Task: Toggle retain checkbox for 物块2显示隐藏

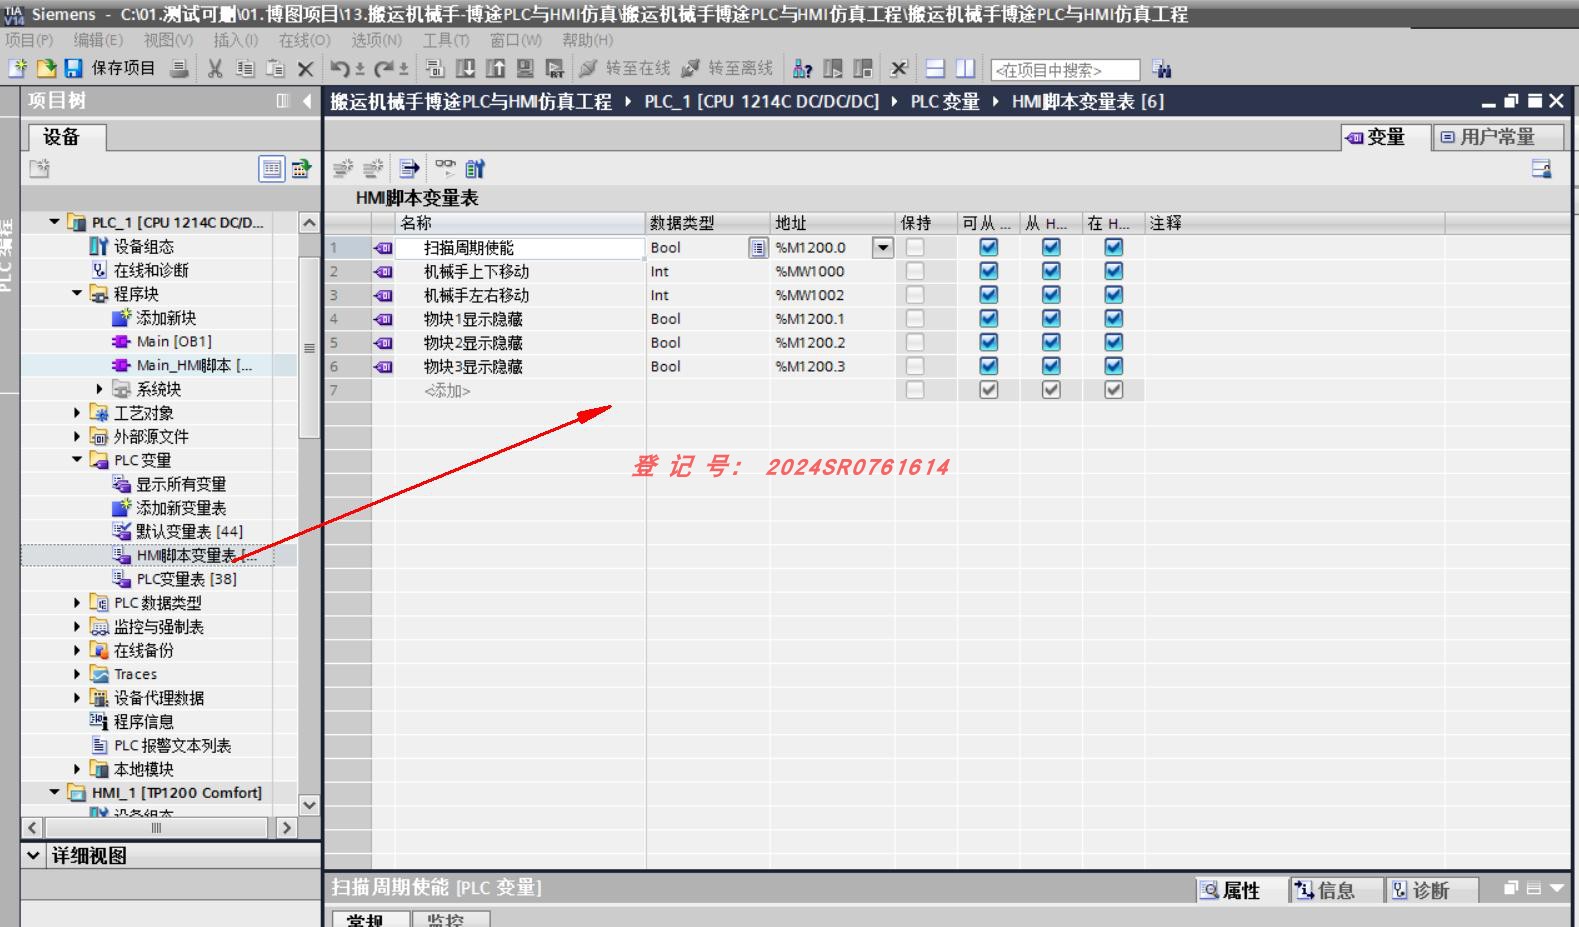Action: point(915,343)
